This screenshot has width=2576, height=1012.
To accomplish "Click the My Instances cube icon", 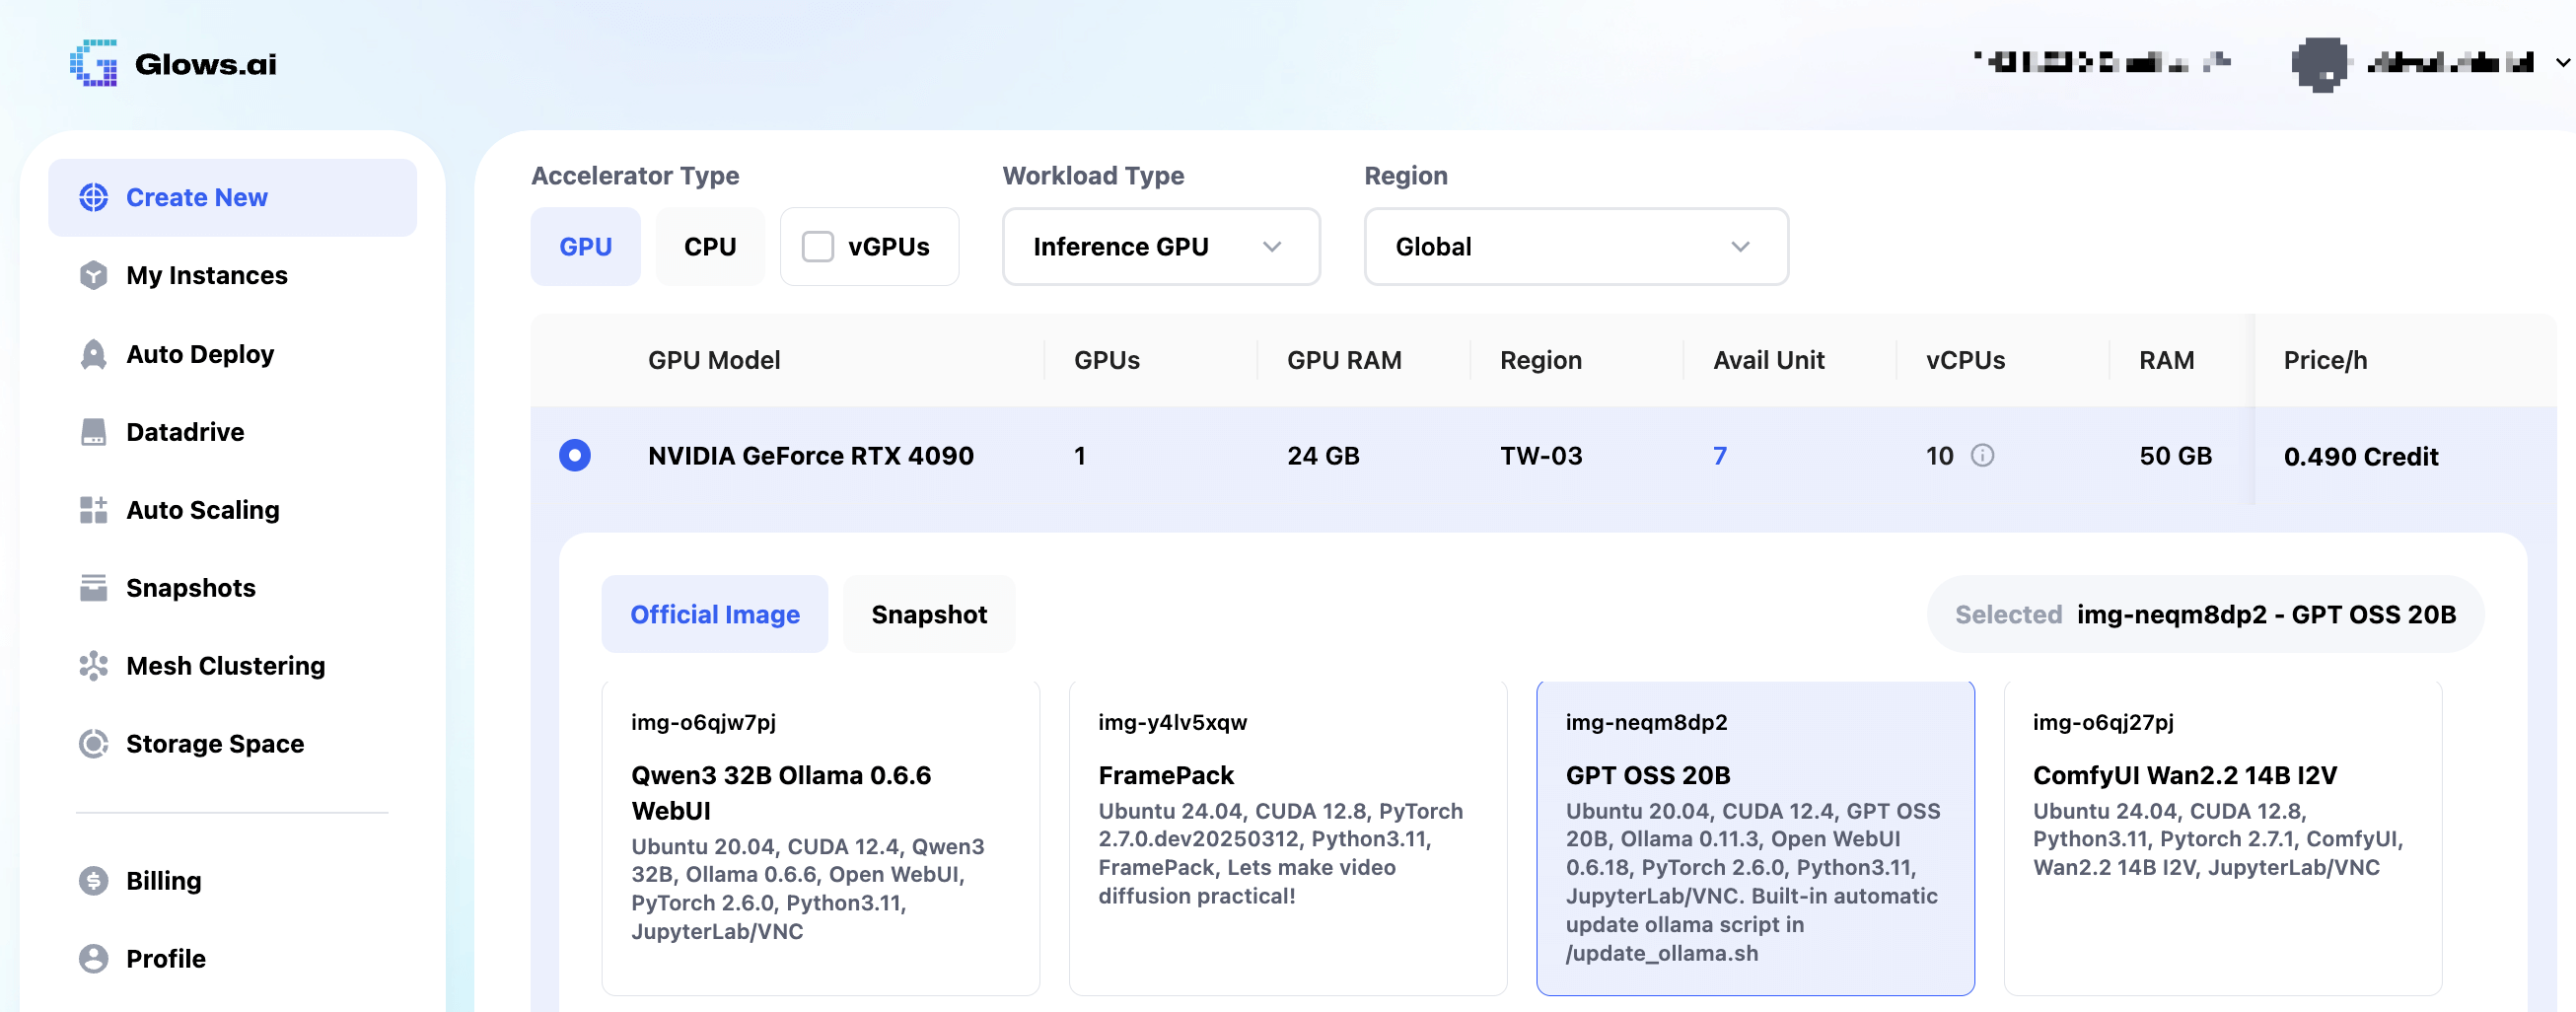I will coord(94,275).
